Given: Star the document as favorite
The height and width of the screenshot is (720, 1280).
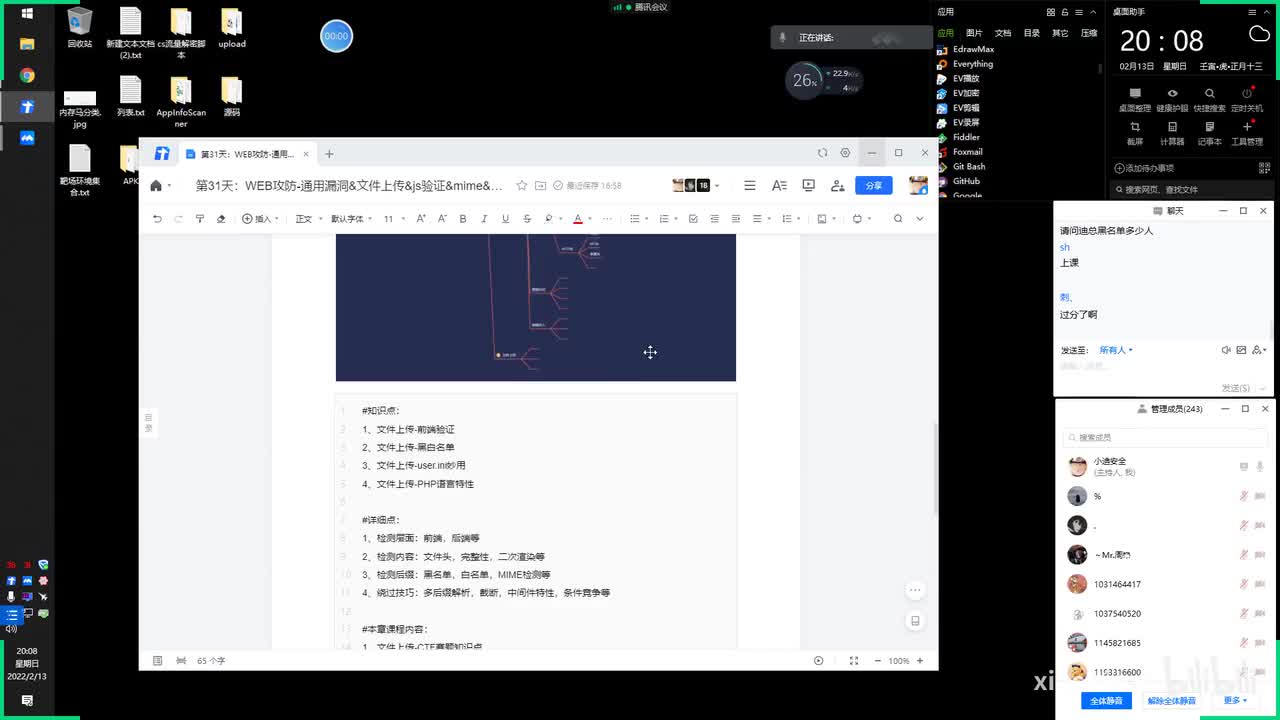Looking at the screenshot, I should (521, 185).
